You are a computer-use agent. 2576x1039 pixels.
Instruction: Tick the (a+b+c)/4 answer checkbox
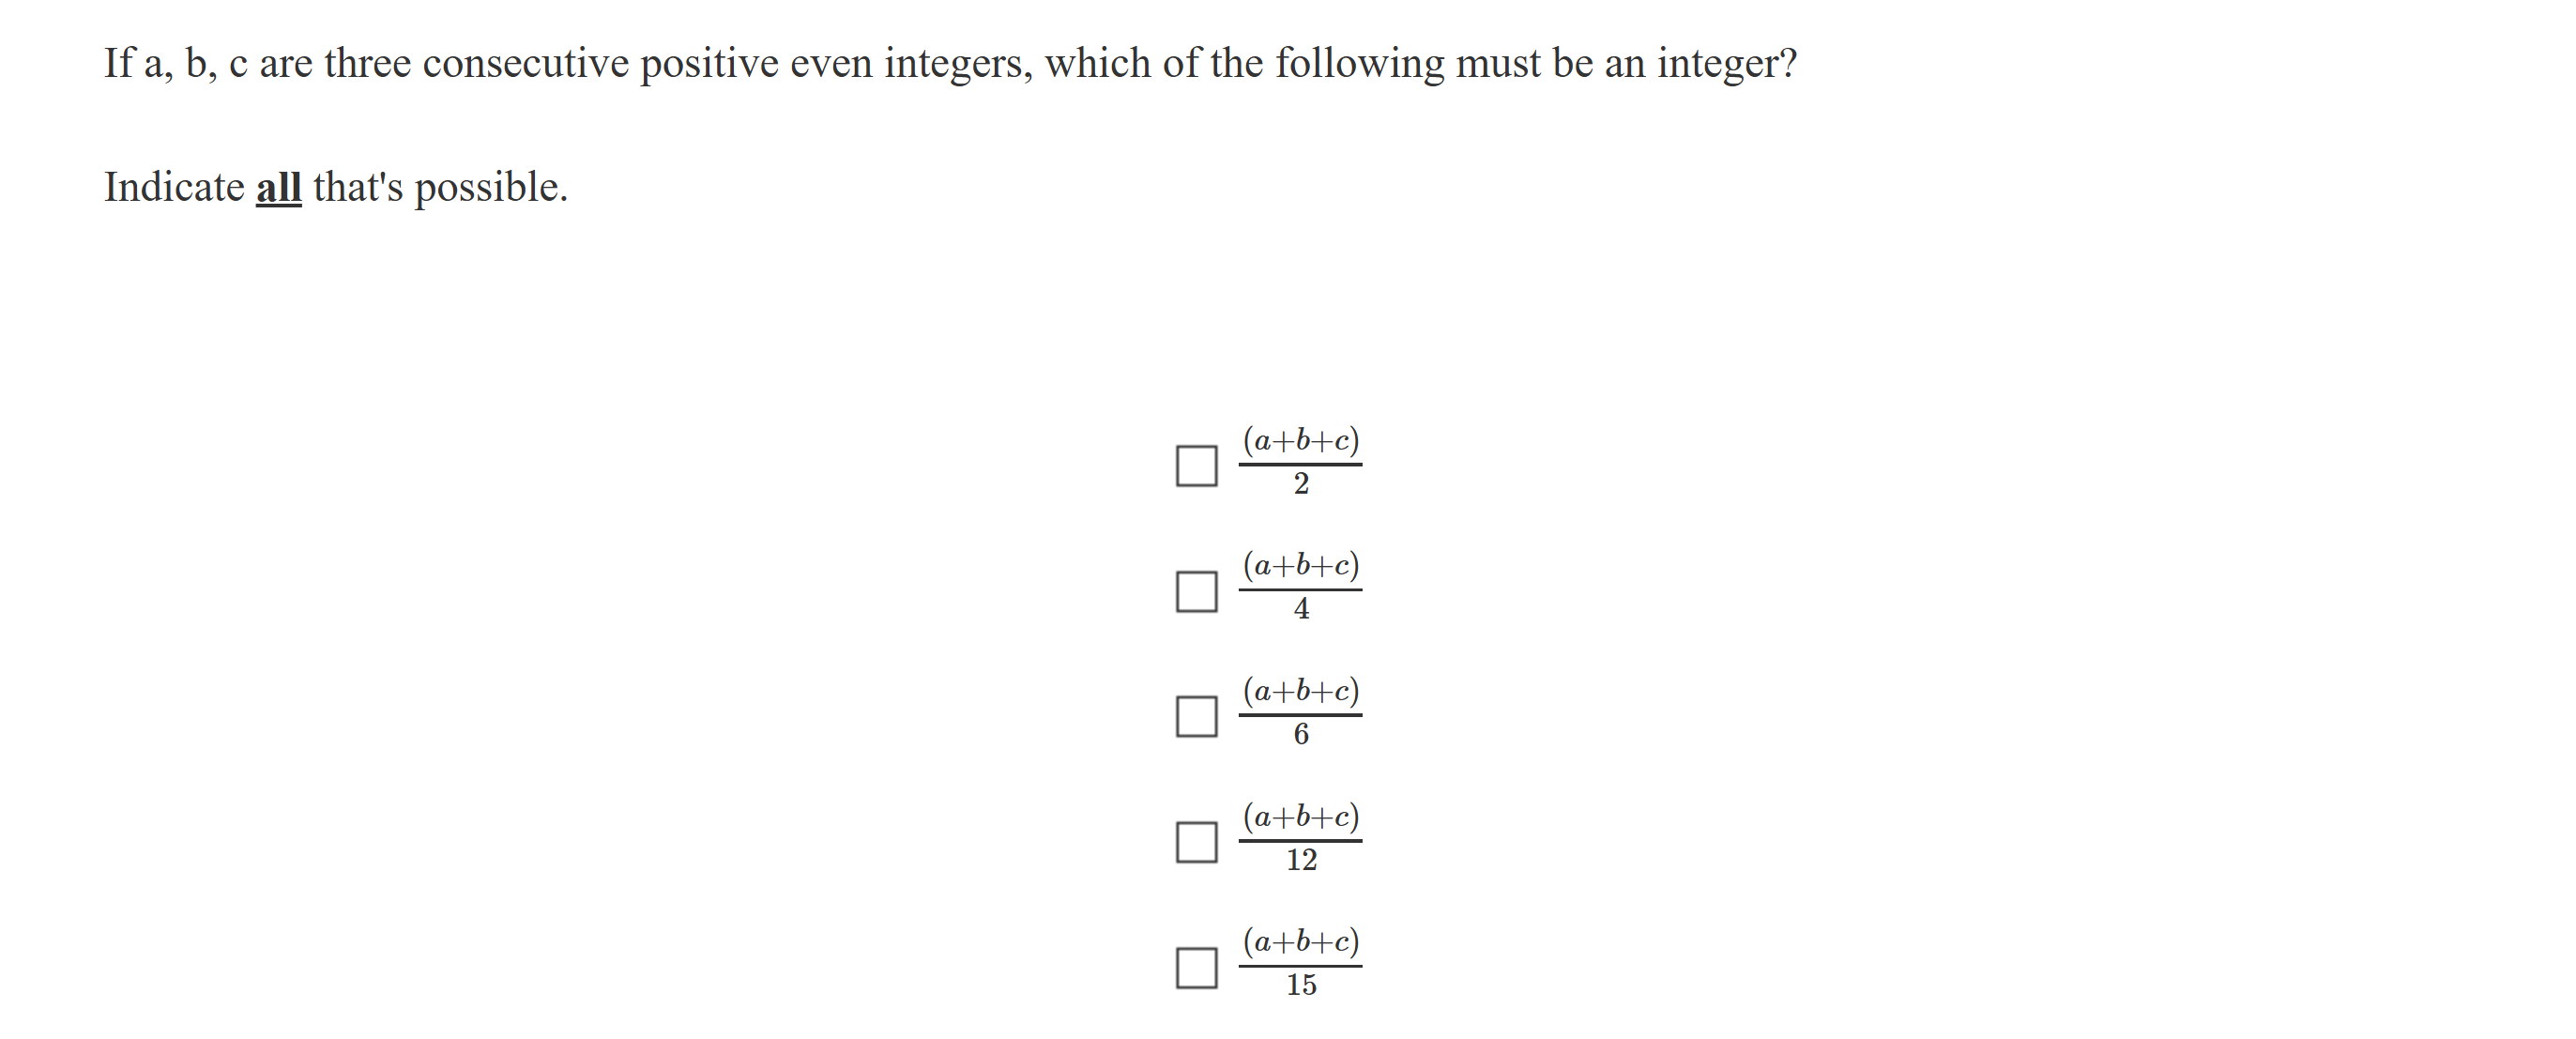tap(1196, 591)
